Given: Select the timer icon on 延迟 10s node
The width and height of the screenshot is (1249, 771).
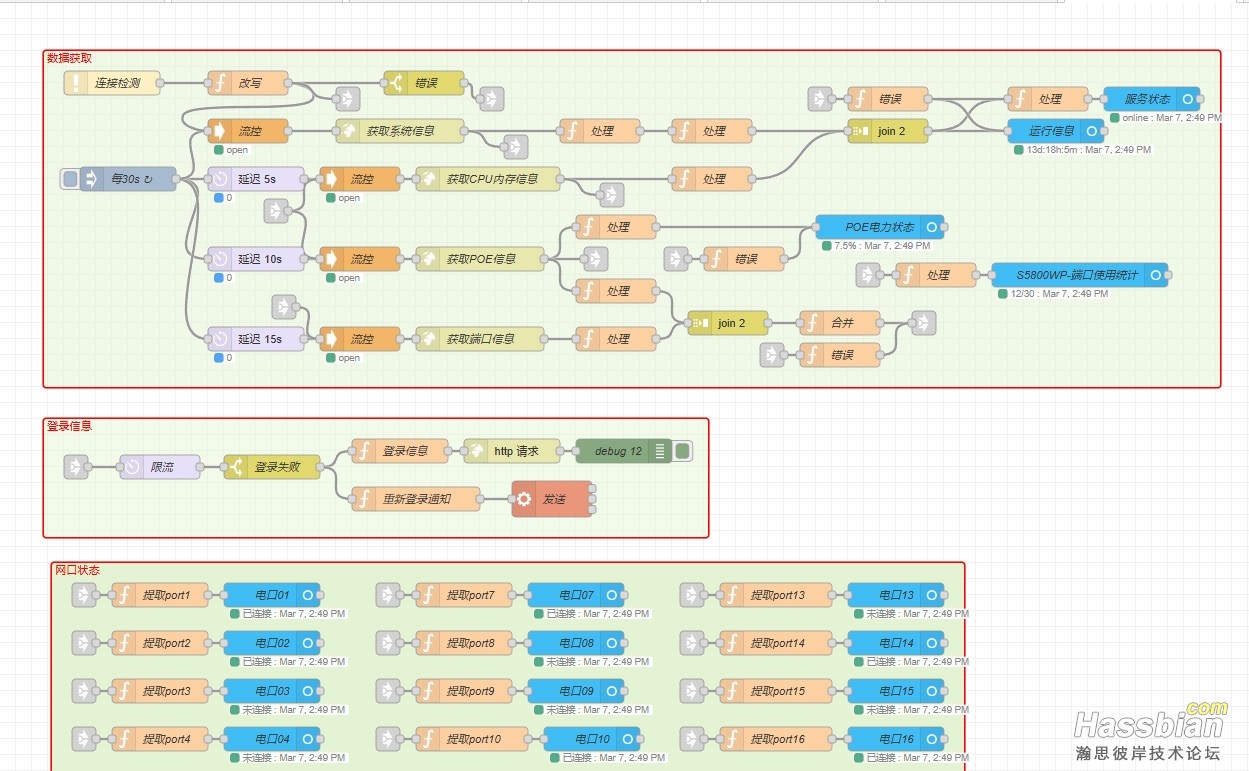Looking at the screenshot, I should [220, 259].
